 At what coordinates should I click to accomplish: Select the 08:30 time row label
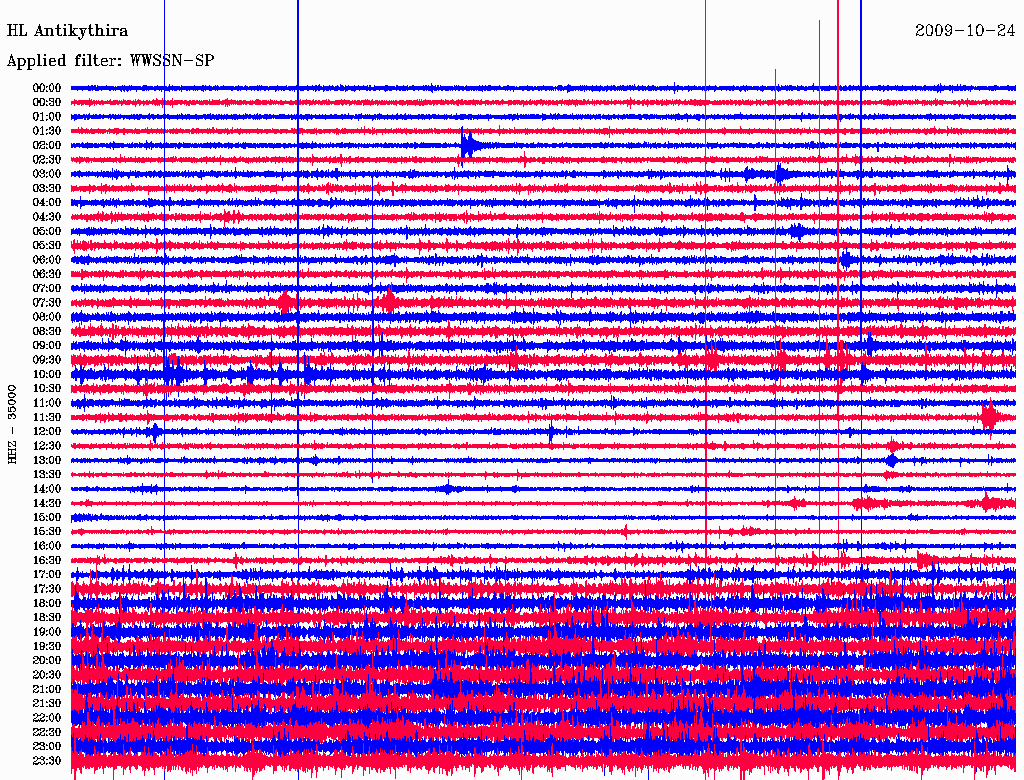(x=47, y=331)
